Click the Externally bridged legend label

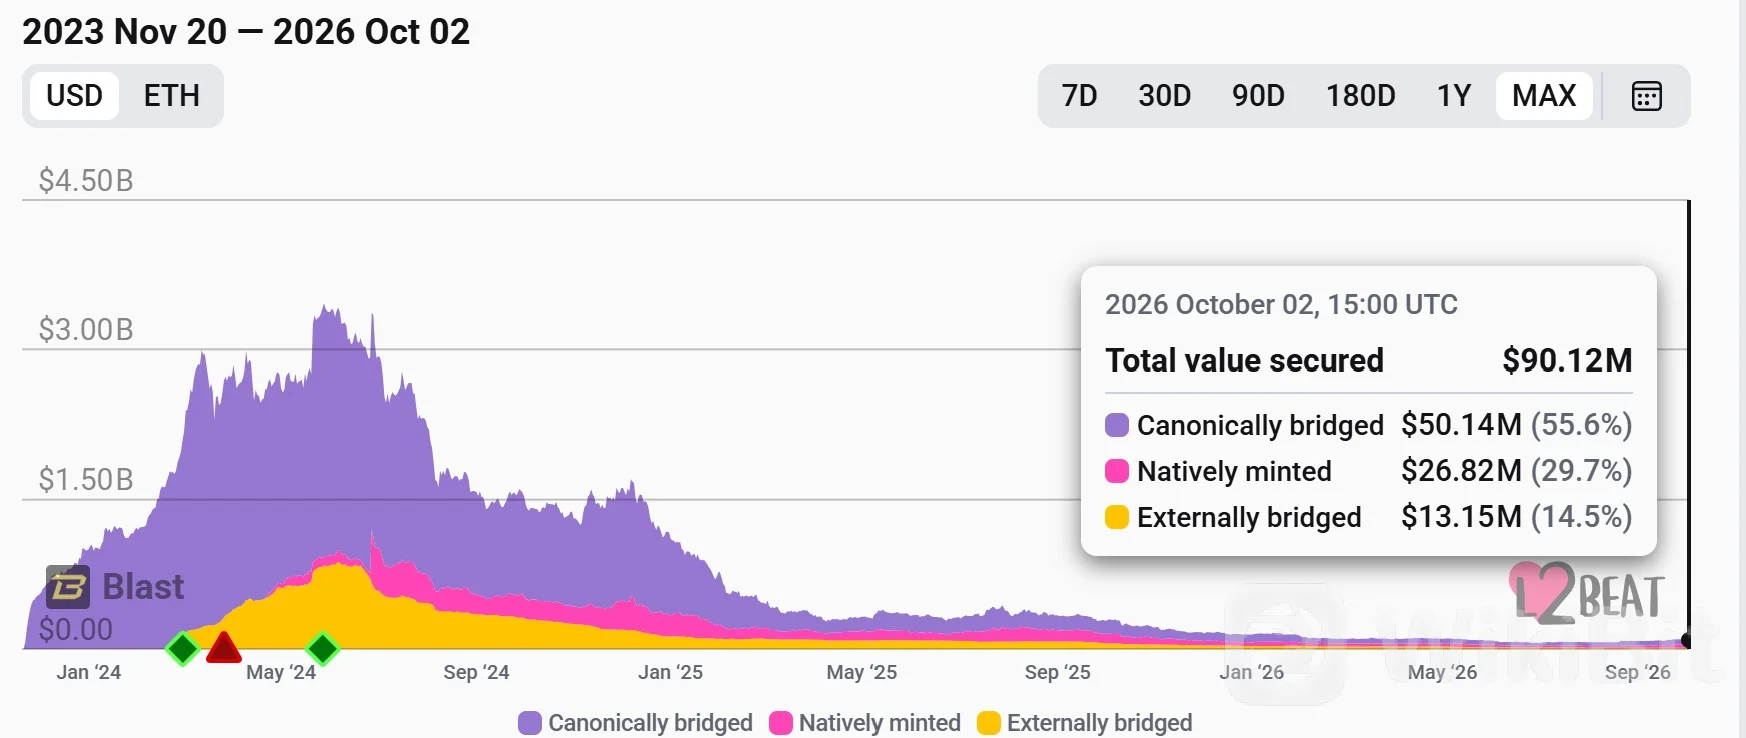[1099, 723]
